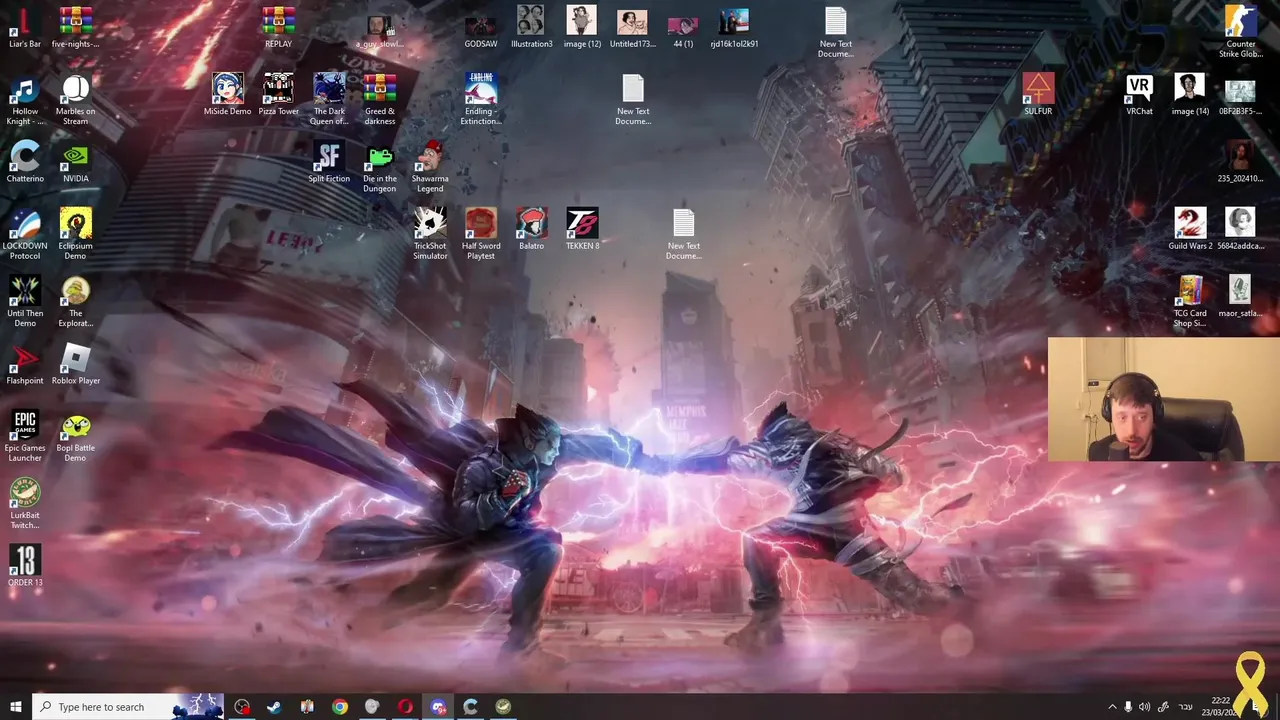The image size is (1280, 720).
Task: Click the Type here to search box
Action: coord(128,707)
